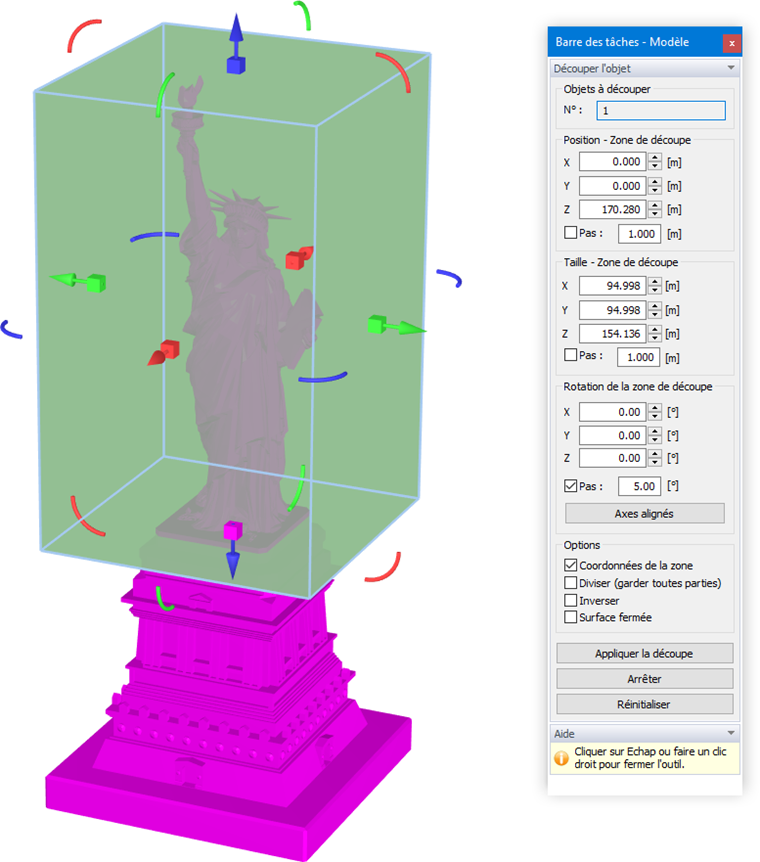Collapse the Découper l'objet section arrow
This screenshot has height=862, width=760.
click(731, 68)
